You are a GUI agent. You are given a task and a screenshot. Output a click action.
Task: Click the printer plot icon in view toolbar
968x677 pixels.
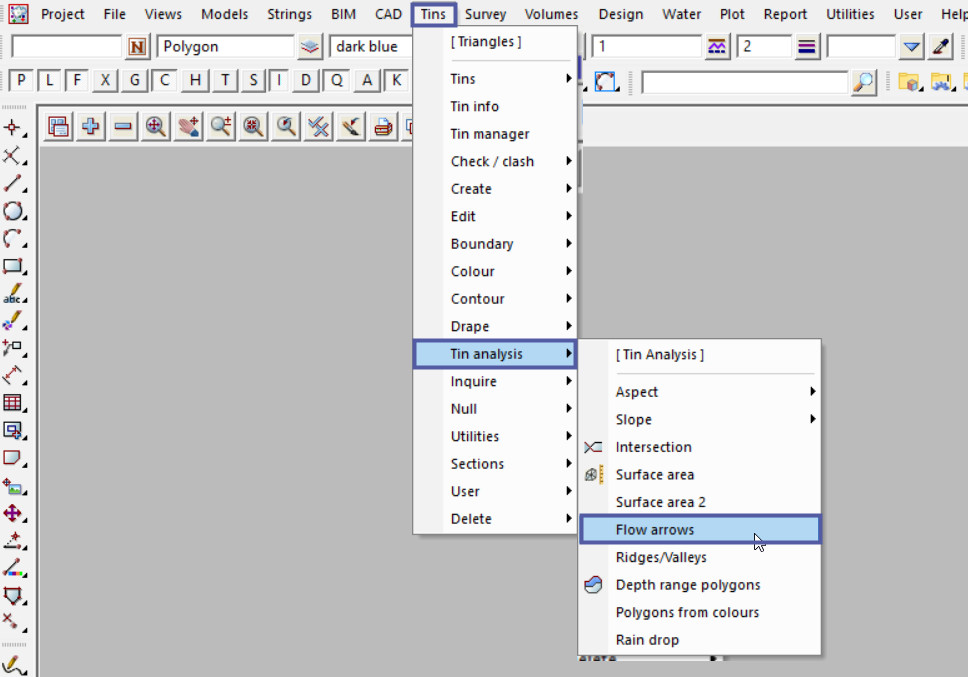tap(383, 126)
